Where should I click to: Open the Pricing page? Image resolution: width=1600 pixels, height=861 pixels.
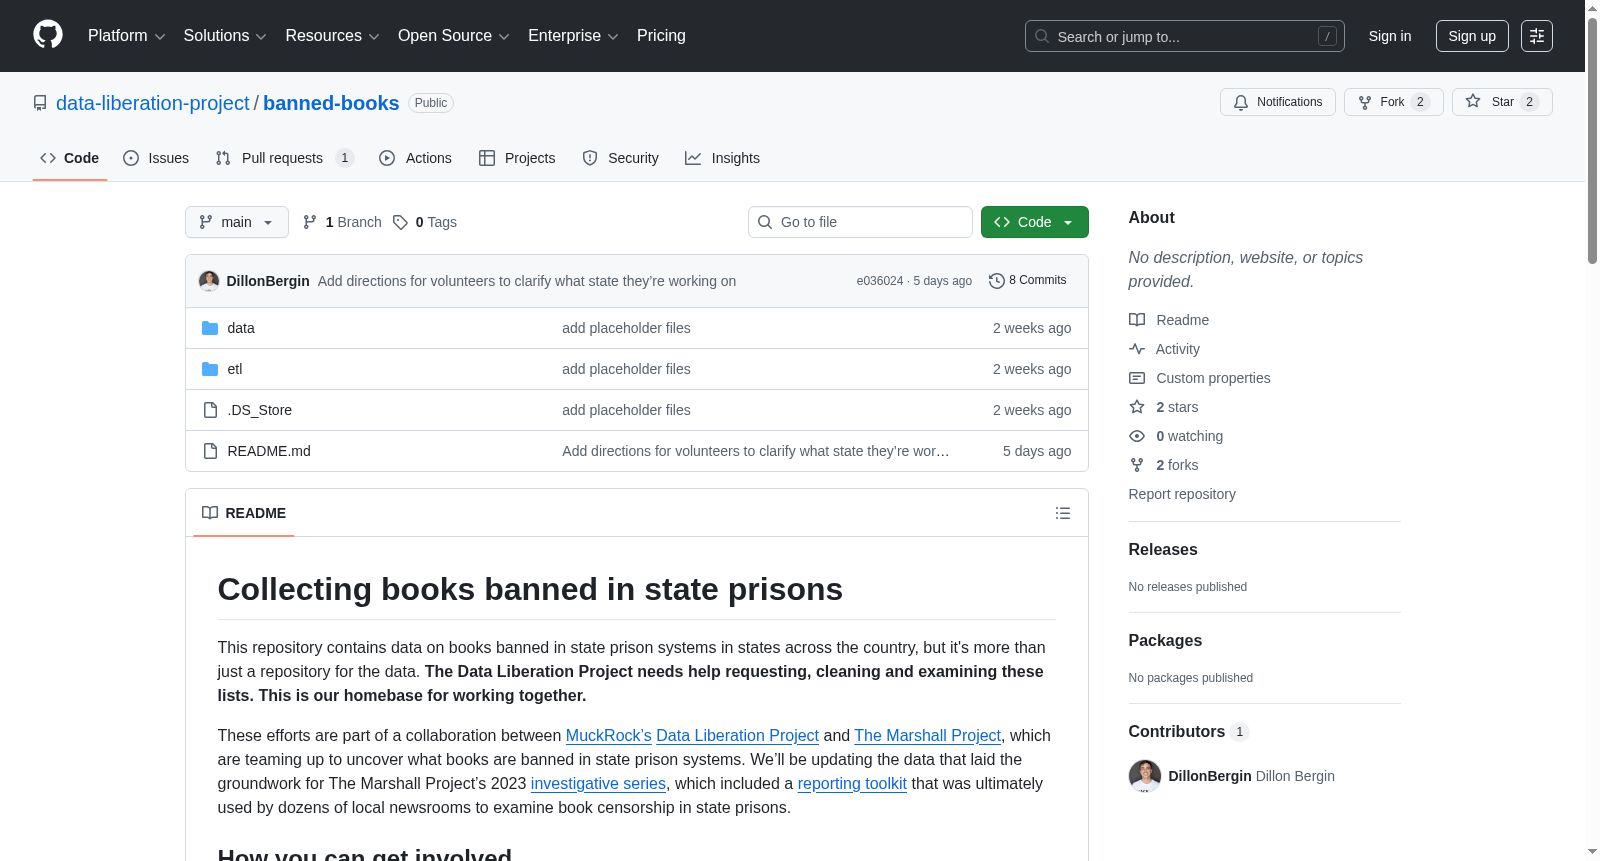point(661,36)
